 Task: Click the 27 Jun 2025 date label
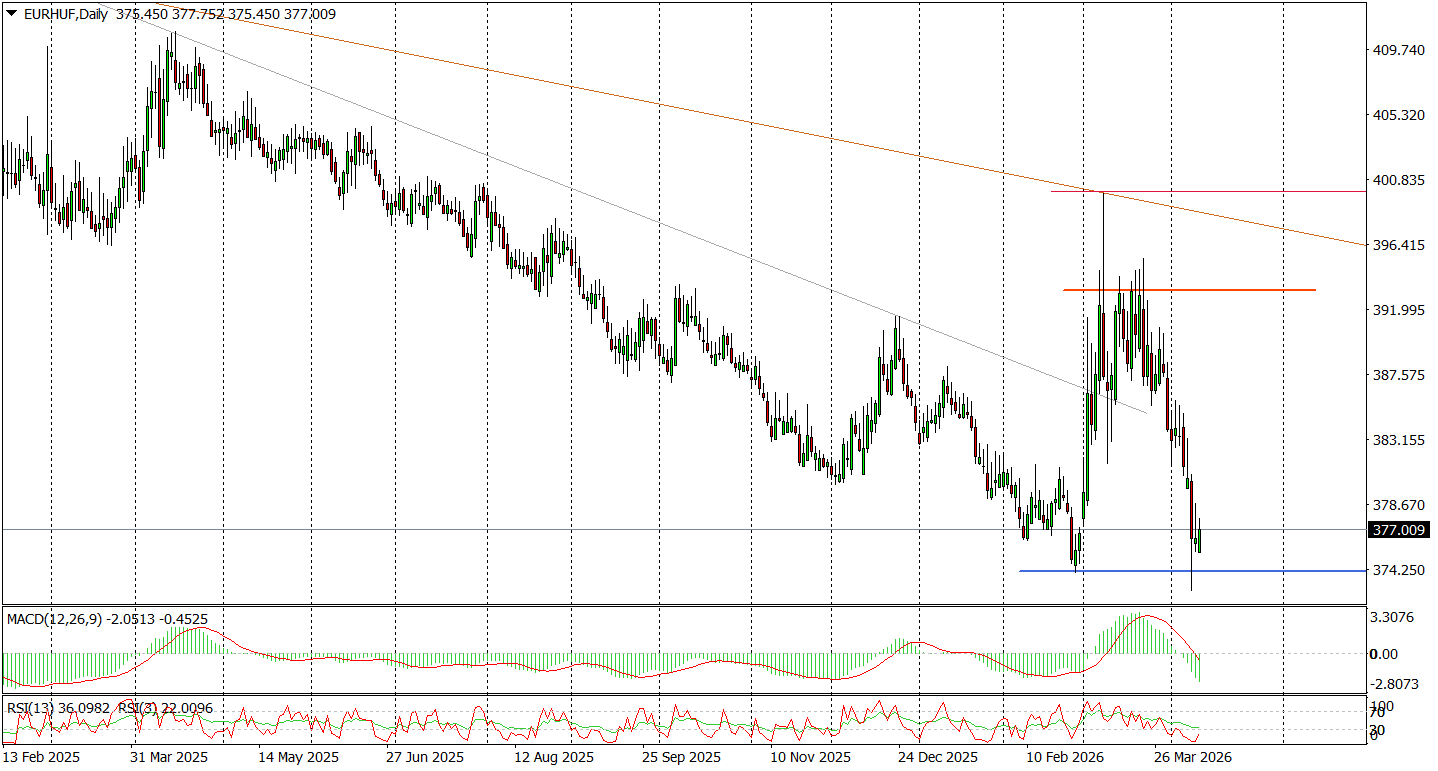425,757
